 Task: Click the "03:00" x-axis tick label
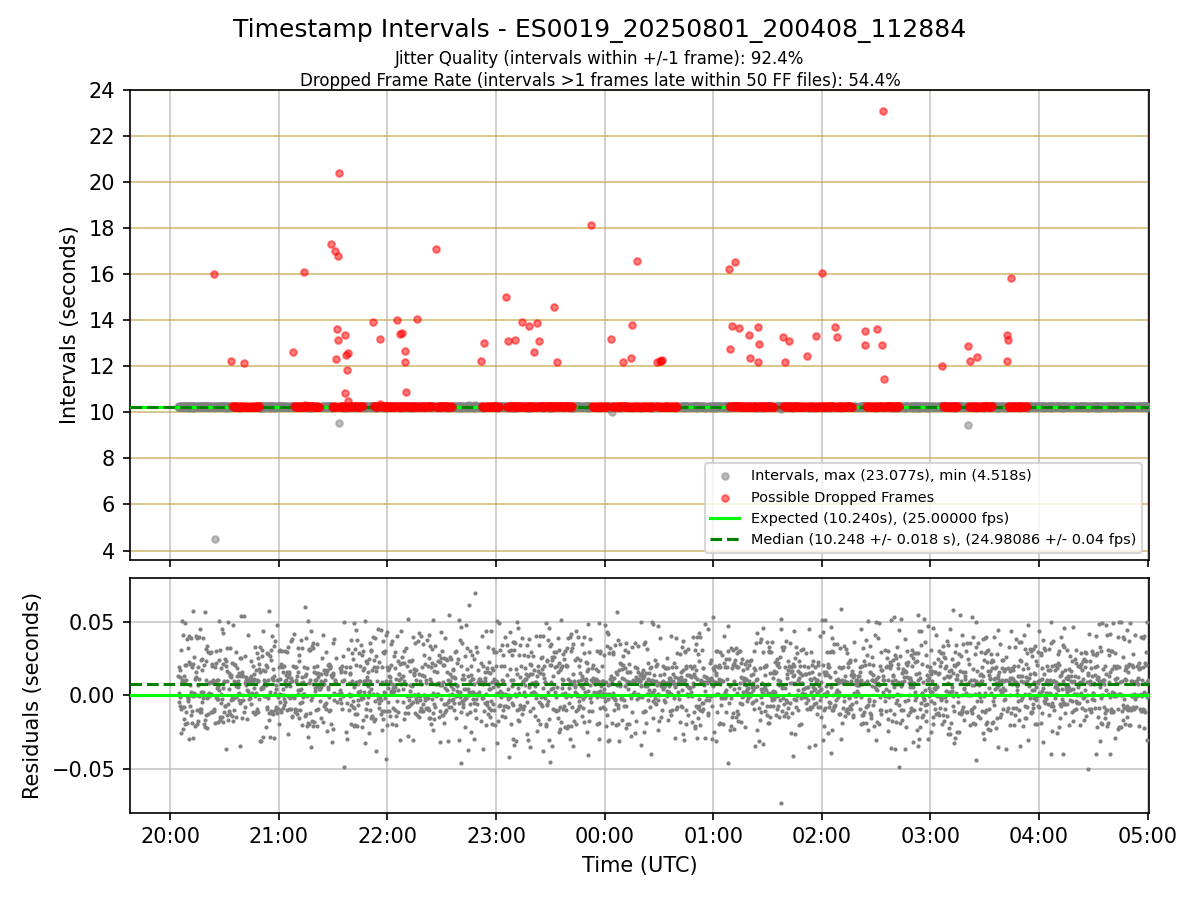931,834
